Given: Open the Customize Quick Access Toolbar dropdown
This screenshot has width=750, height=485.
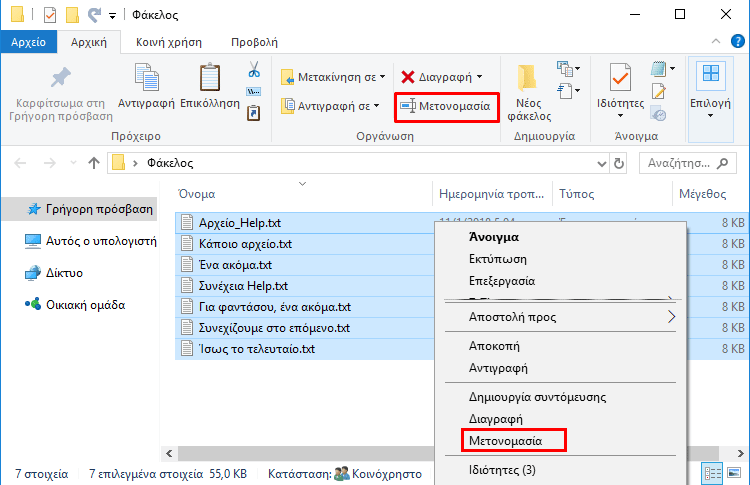Looking at the screenshot, I should tap(112, 16).
